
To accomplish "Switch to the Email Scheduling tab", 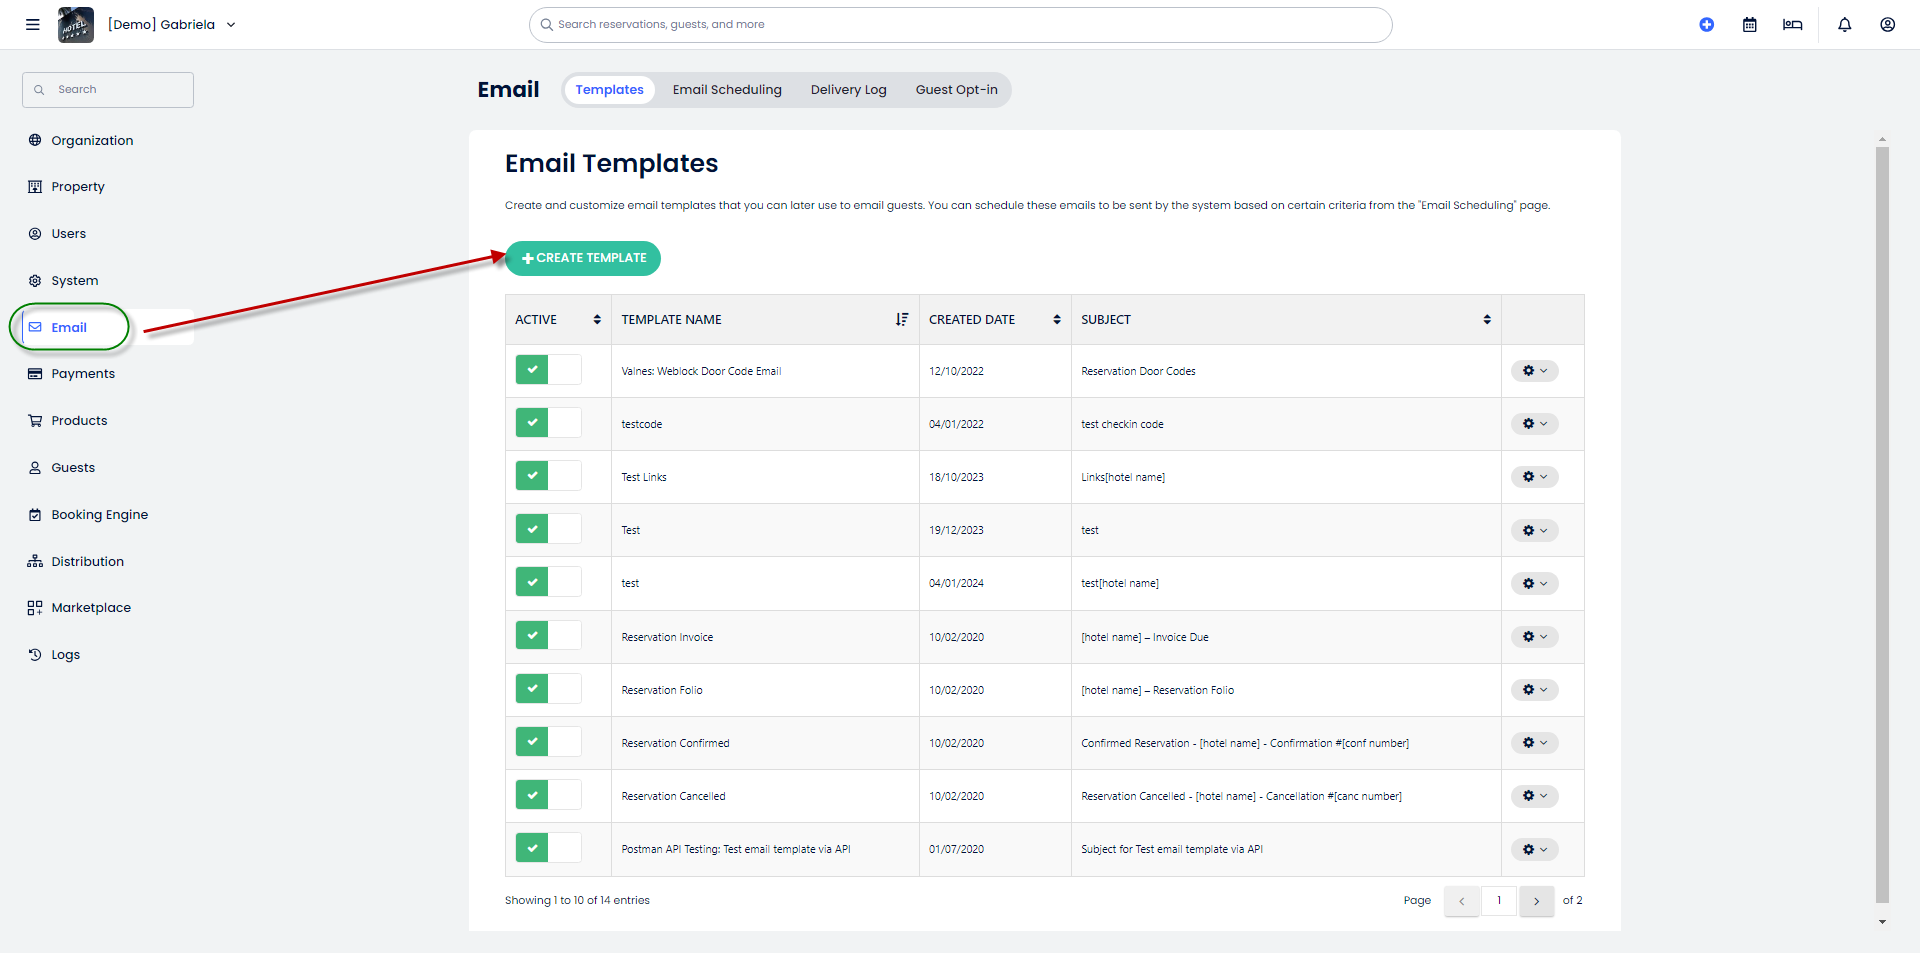I will 726,90.
